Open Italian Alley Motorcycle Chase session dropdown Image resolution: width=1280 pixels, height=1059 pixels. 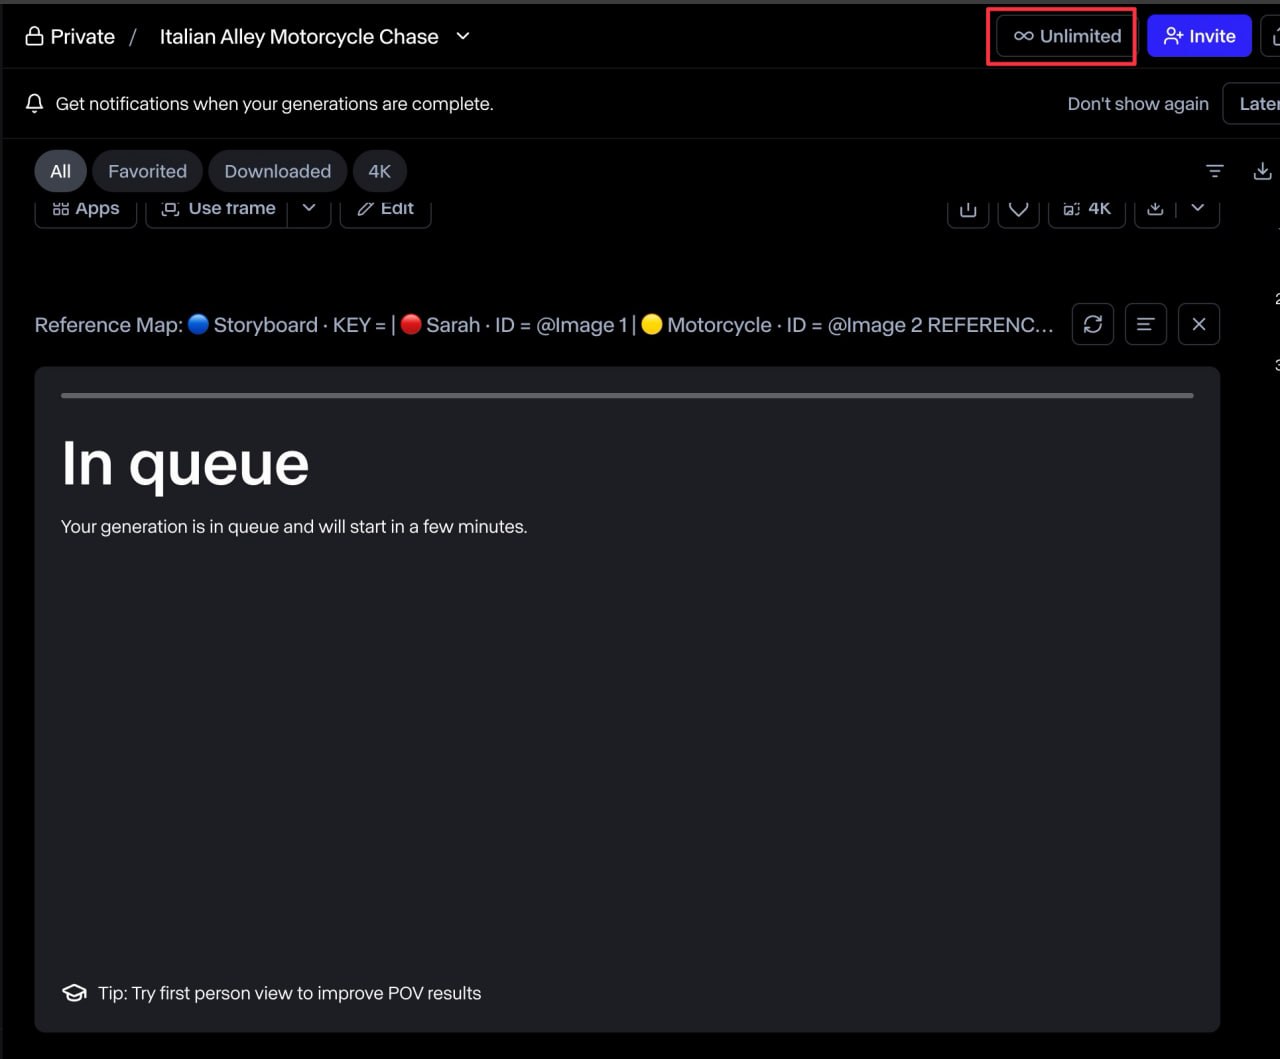click(463, 36)
